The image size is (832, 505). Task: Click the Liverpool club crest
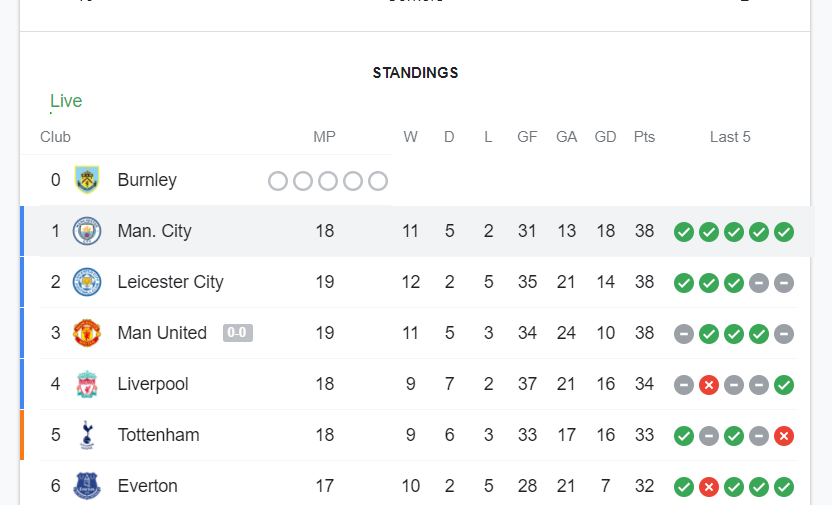tap(87, 384)
